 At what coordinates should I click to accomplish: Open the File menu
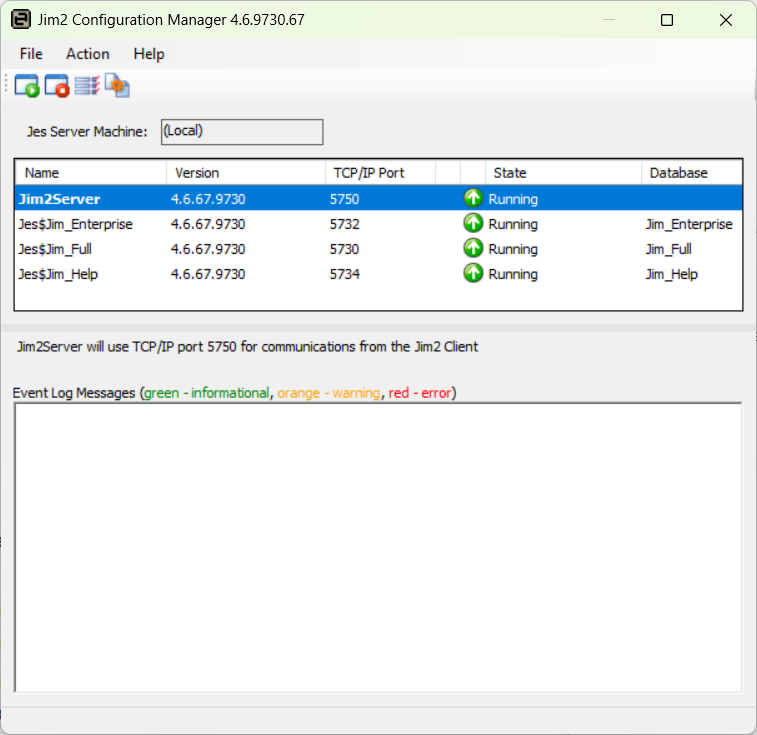click(x=31, y=54)
